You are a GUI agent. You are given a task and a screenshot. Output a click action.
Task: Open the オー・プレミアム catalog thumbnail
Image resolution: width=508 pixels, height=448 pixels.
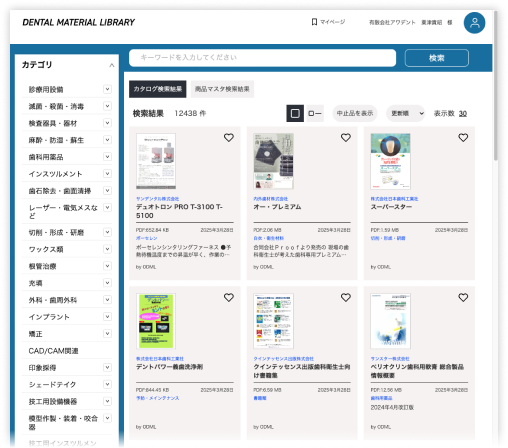(x=273, y=161)
